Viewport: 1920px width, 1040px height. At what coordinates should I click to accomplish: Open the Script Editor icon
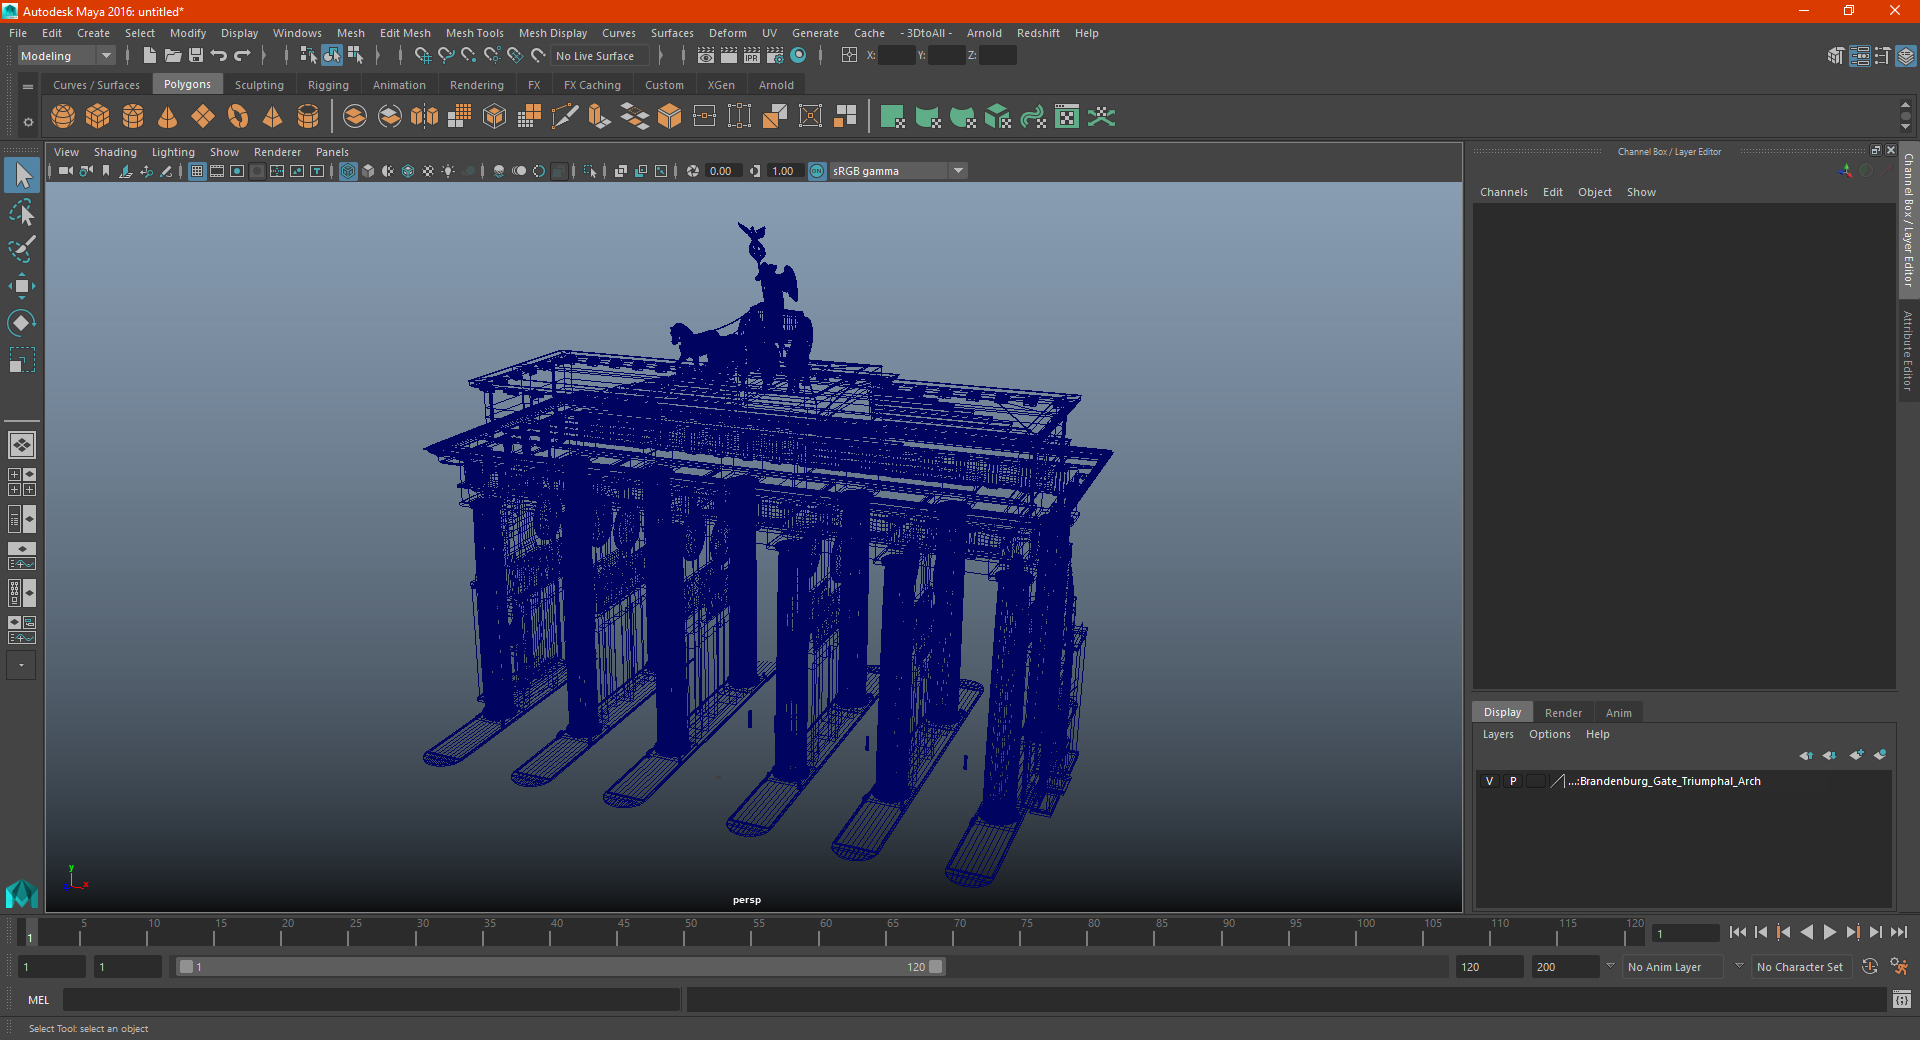point(1902,999)
